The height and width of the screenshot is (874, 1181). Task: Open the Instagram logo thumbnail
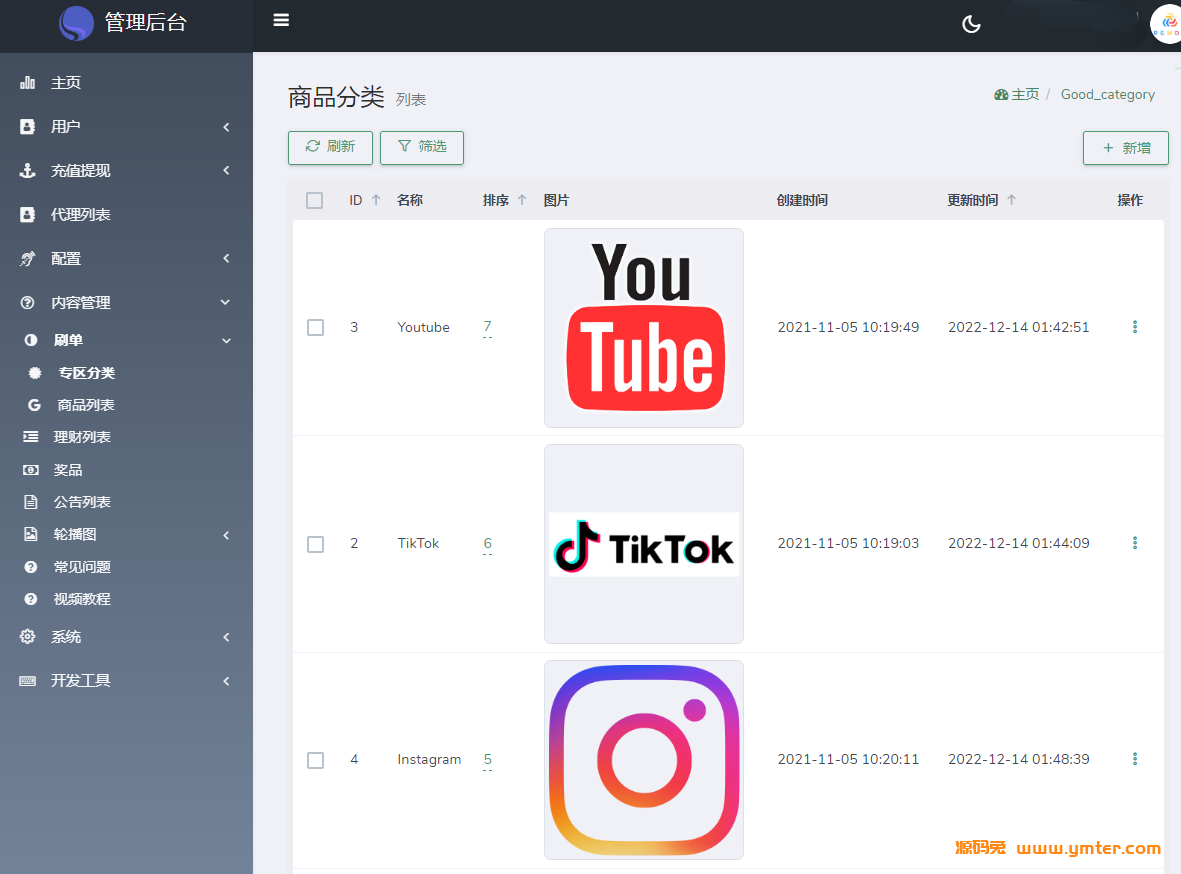tap(644, 760)
